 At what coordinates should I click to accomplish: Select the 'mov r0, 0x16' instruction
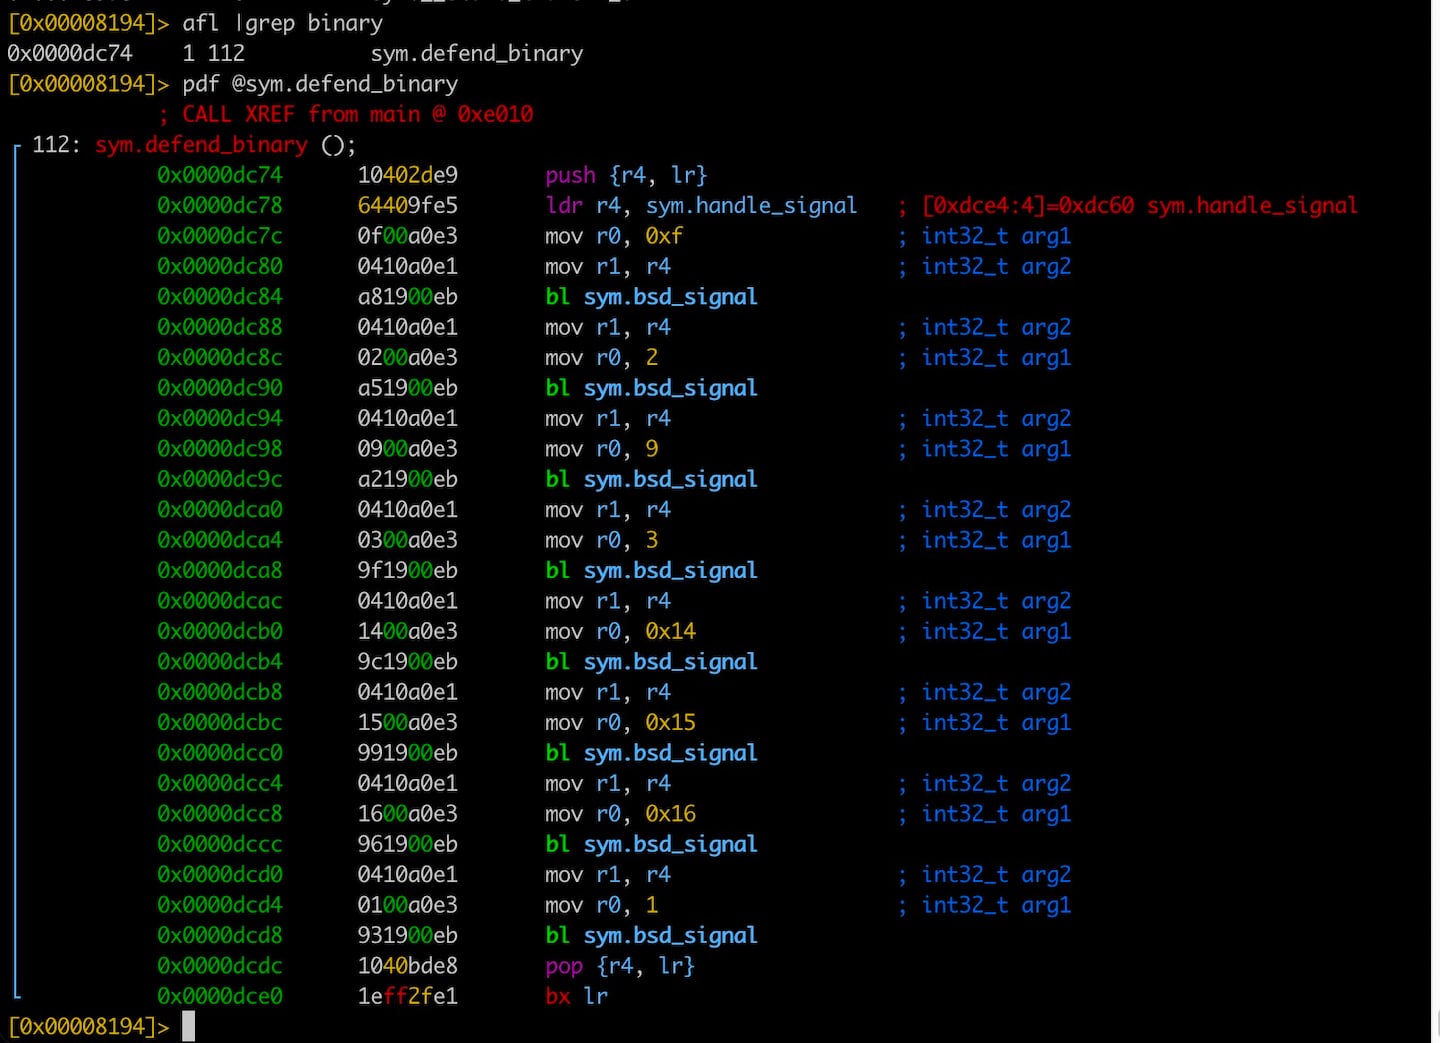620,814
